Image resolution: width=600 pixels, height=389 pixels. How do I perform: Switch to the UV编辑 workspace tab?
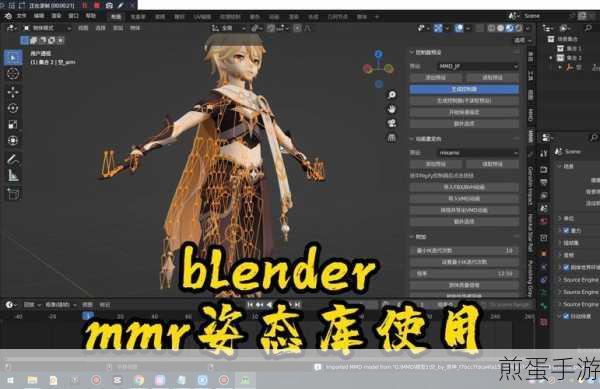(202, 16)
